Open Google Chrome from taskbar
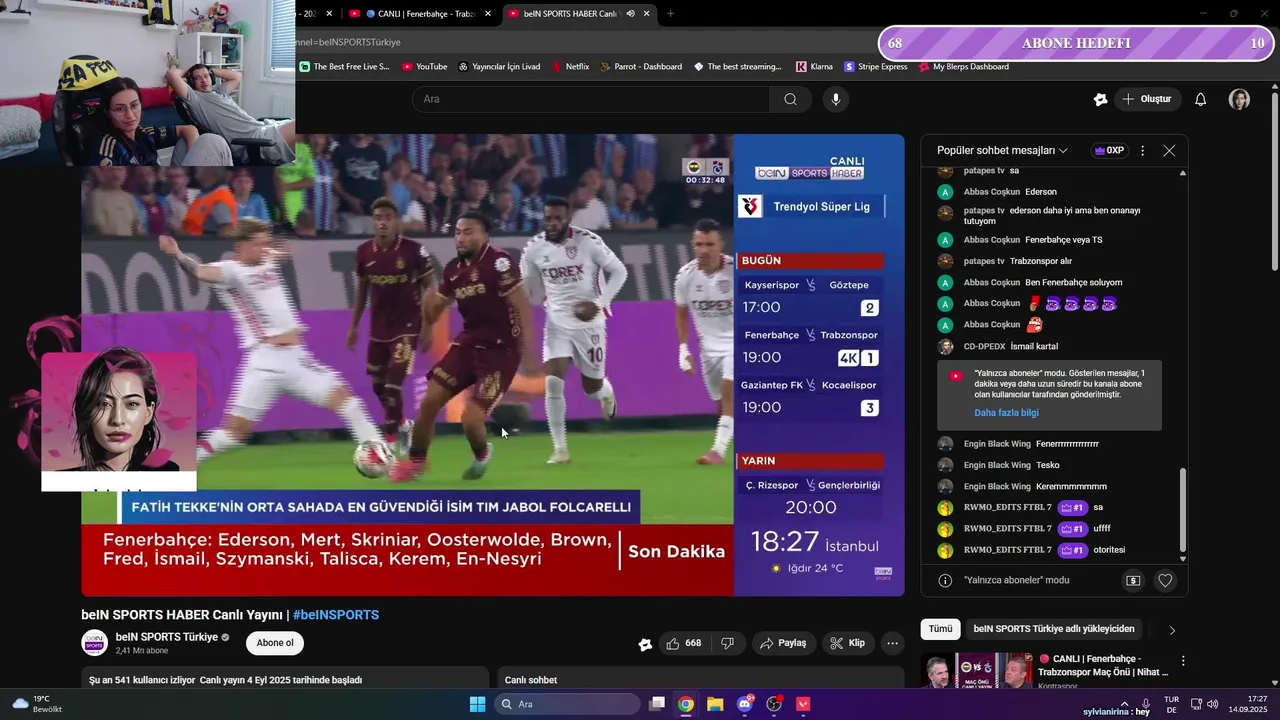The width and height of the screenshot is (1280, 720). (x=686, y=704)
